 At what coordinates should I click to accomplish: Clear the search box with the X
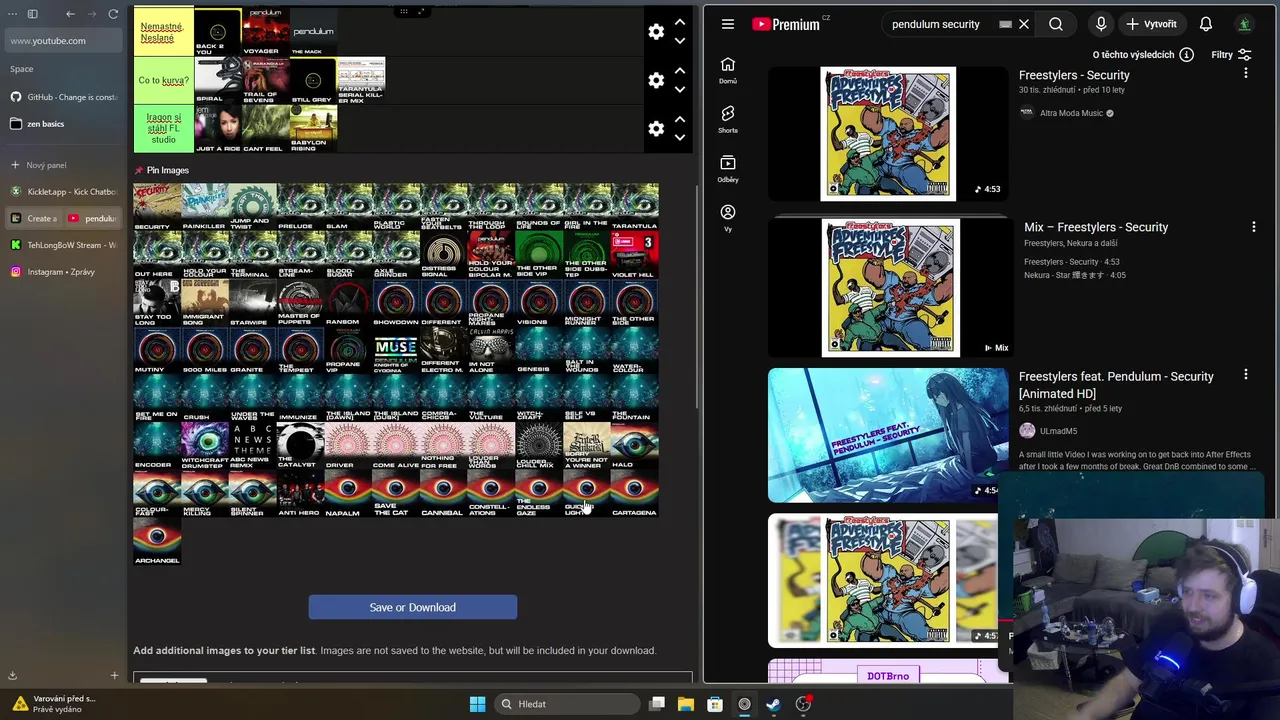pyautogui.click(x=1024, y=24)
